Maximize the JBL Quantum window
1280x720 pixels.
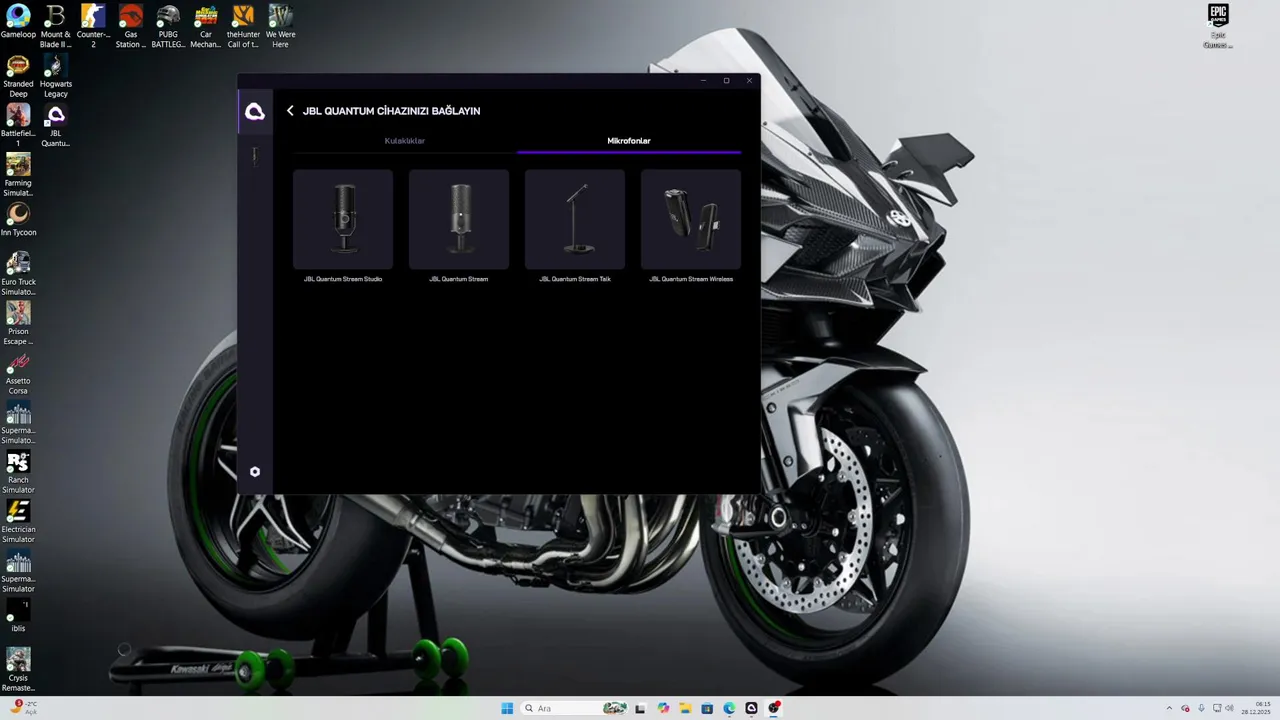(x=726, y=81)
